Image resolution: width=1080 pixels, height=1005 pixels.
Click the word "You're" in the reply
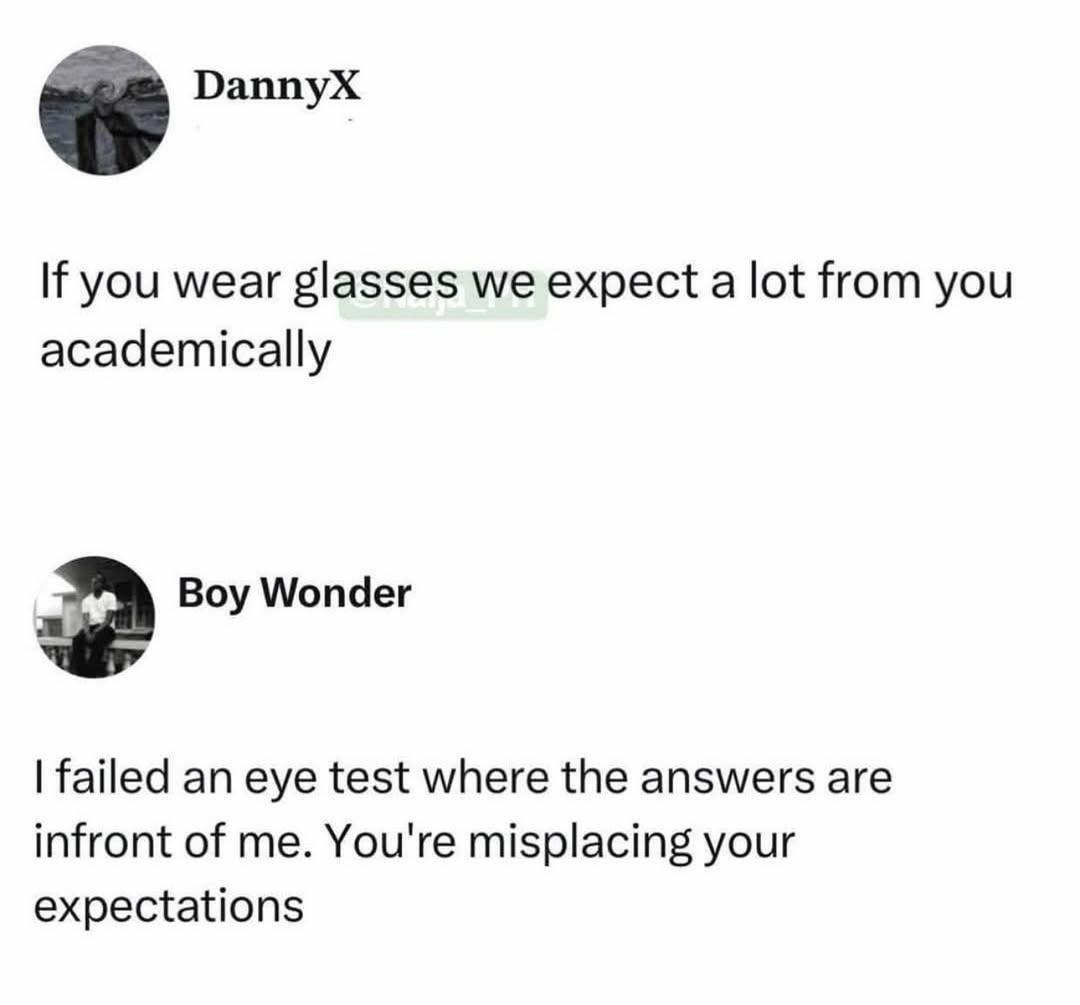pyautogui.click(x=391, y=842)
